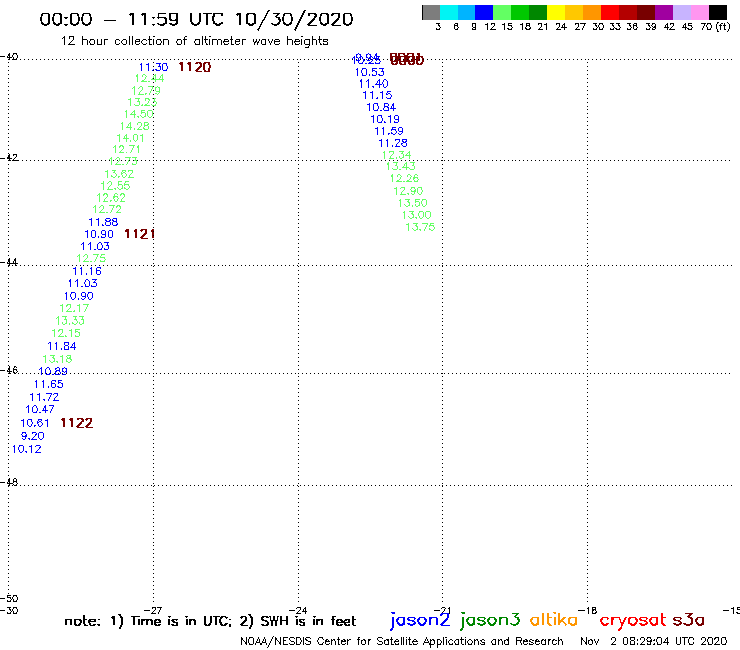Click the '10.53' value on the right track
The image size is (740, 650).
(370, 73)
